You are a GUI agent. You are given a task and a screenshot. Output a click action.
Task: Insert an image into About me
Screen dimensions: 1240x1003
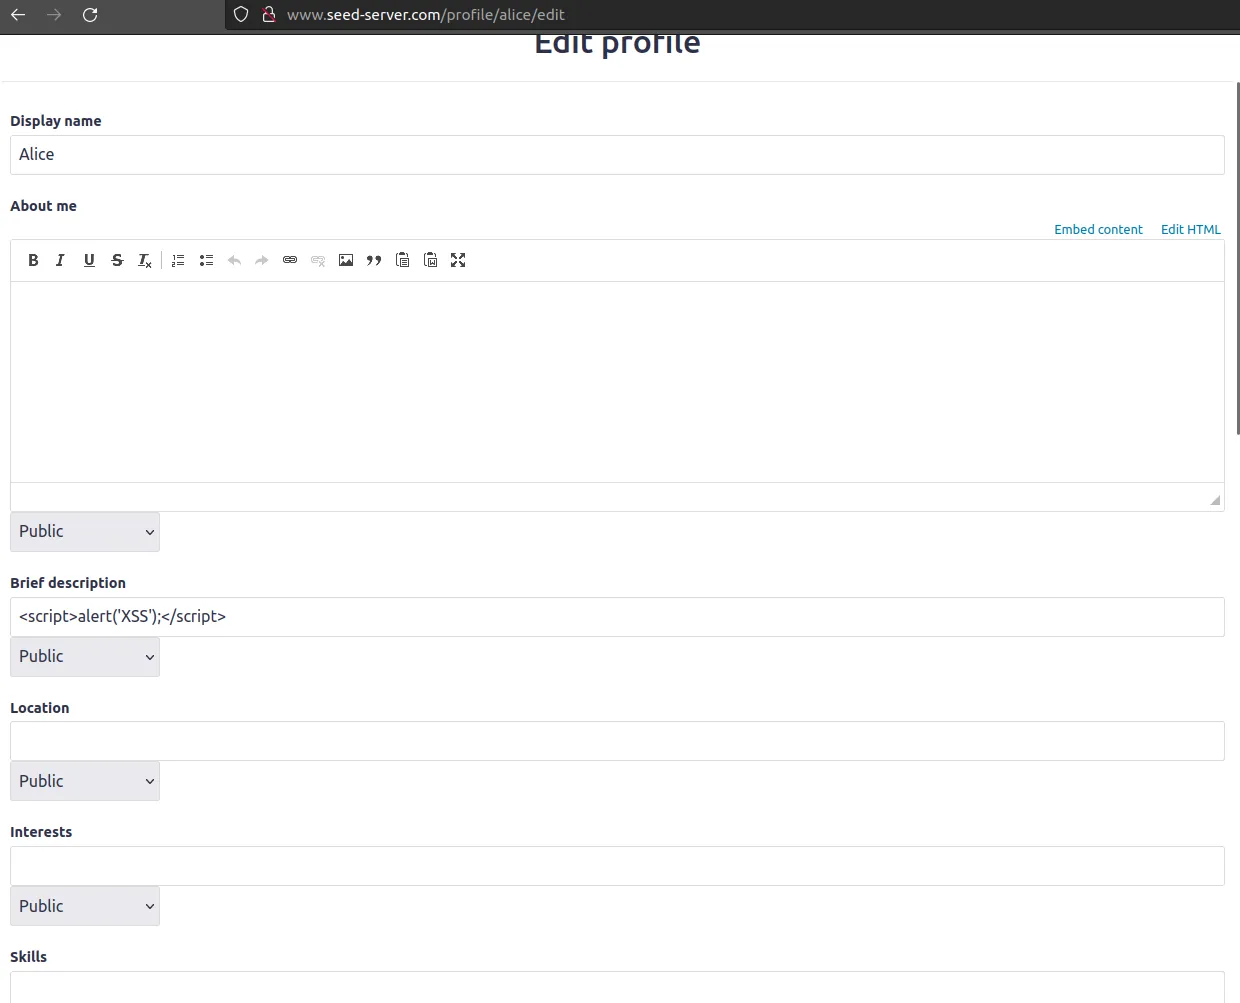[346, 260]
